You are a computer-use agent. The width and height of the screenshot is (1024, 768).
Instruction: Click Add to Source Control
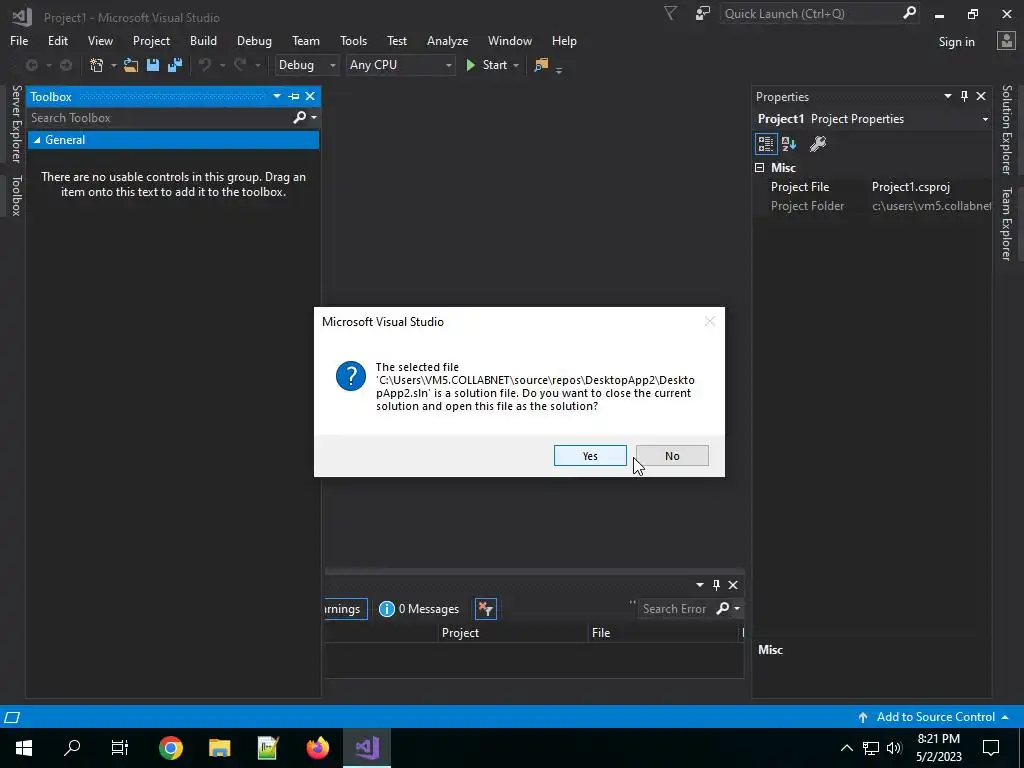[x=935, y=717]
